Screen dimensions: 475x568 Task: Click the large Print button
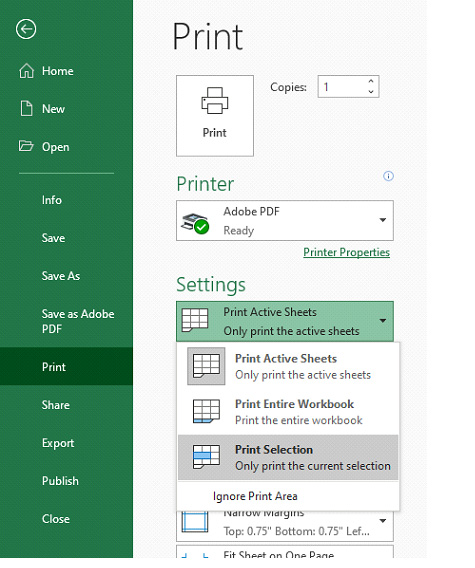pyautogui.click(x=215, y=116)
